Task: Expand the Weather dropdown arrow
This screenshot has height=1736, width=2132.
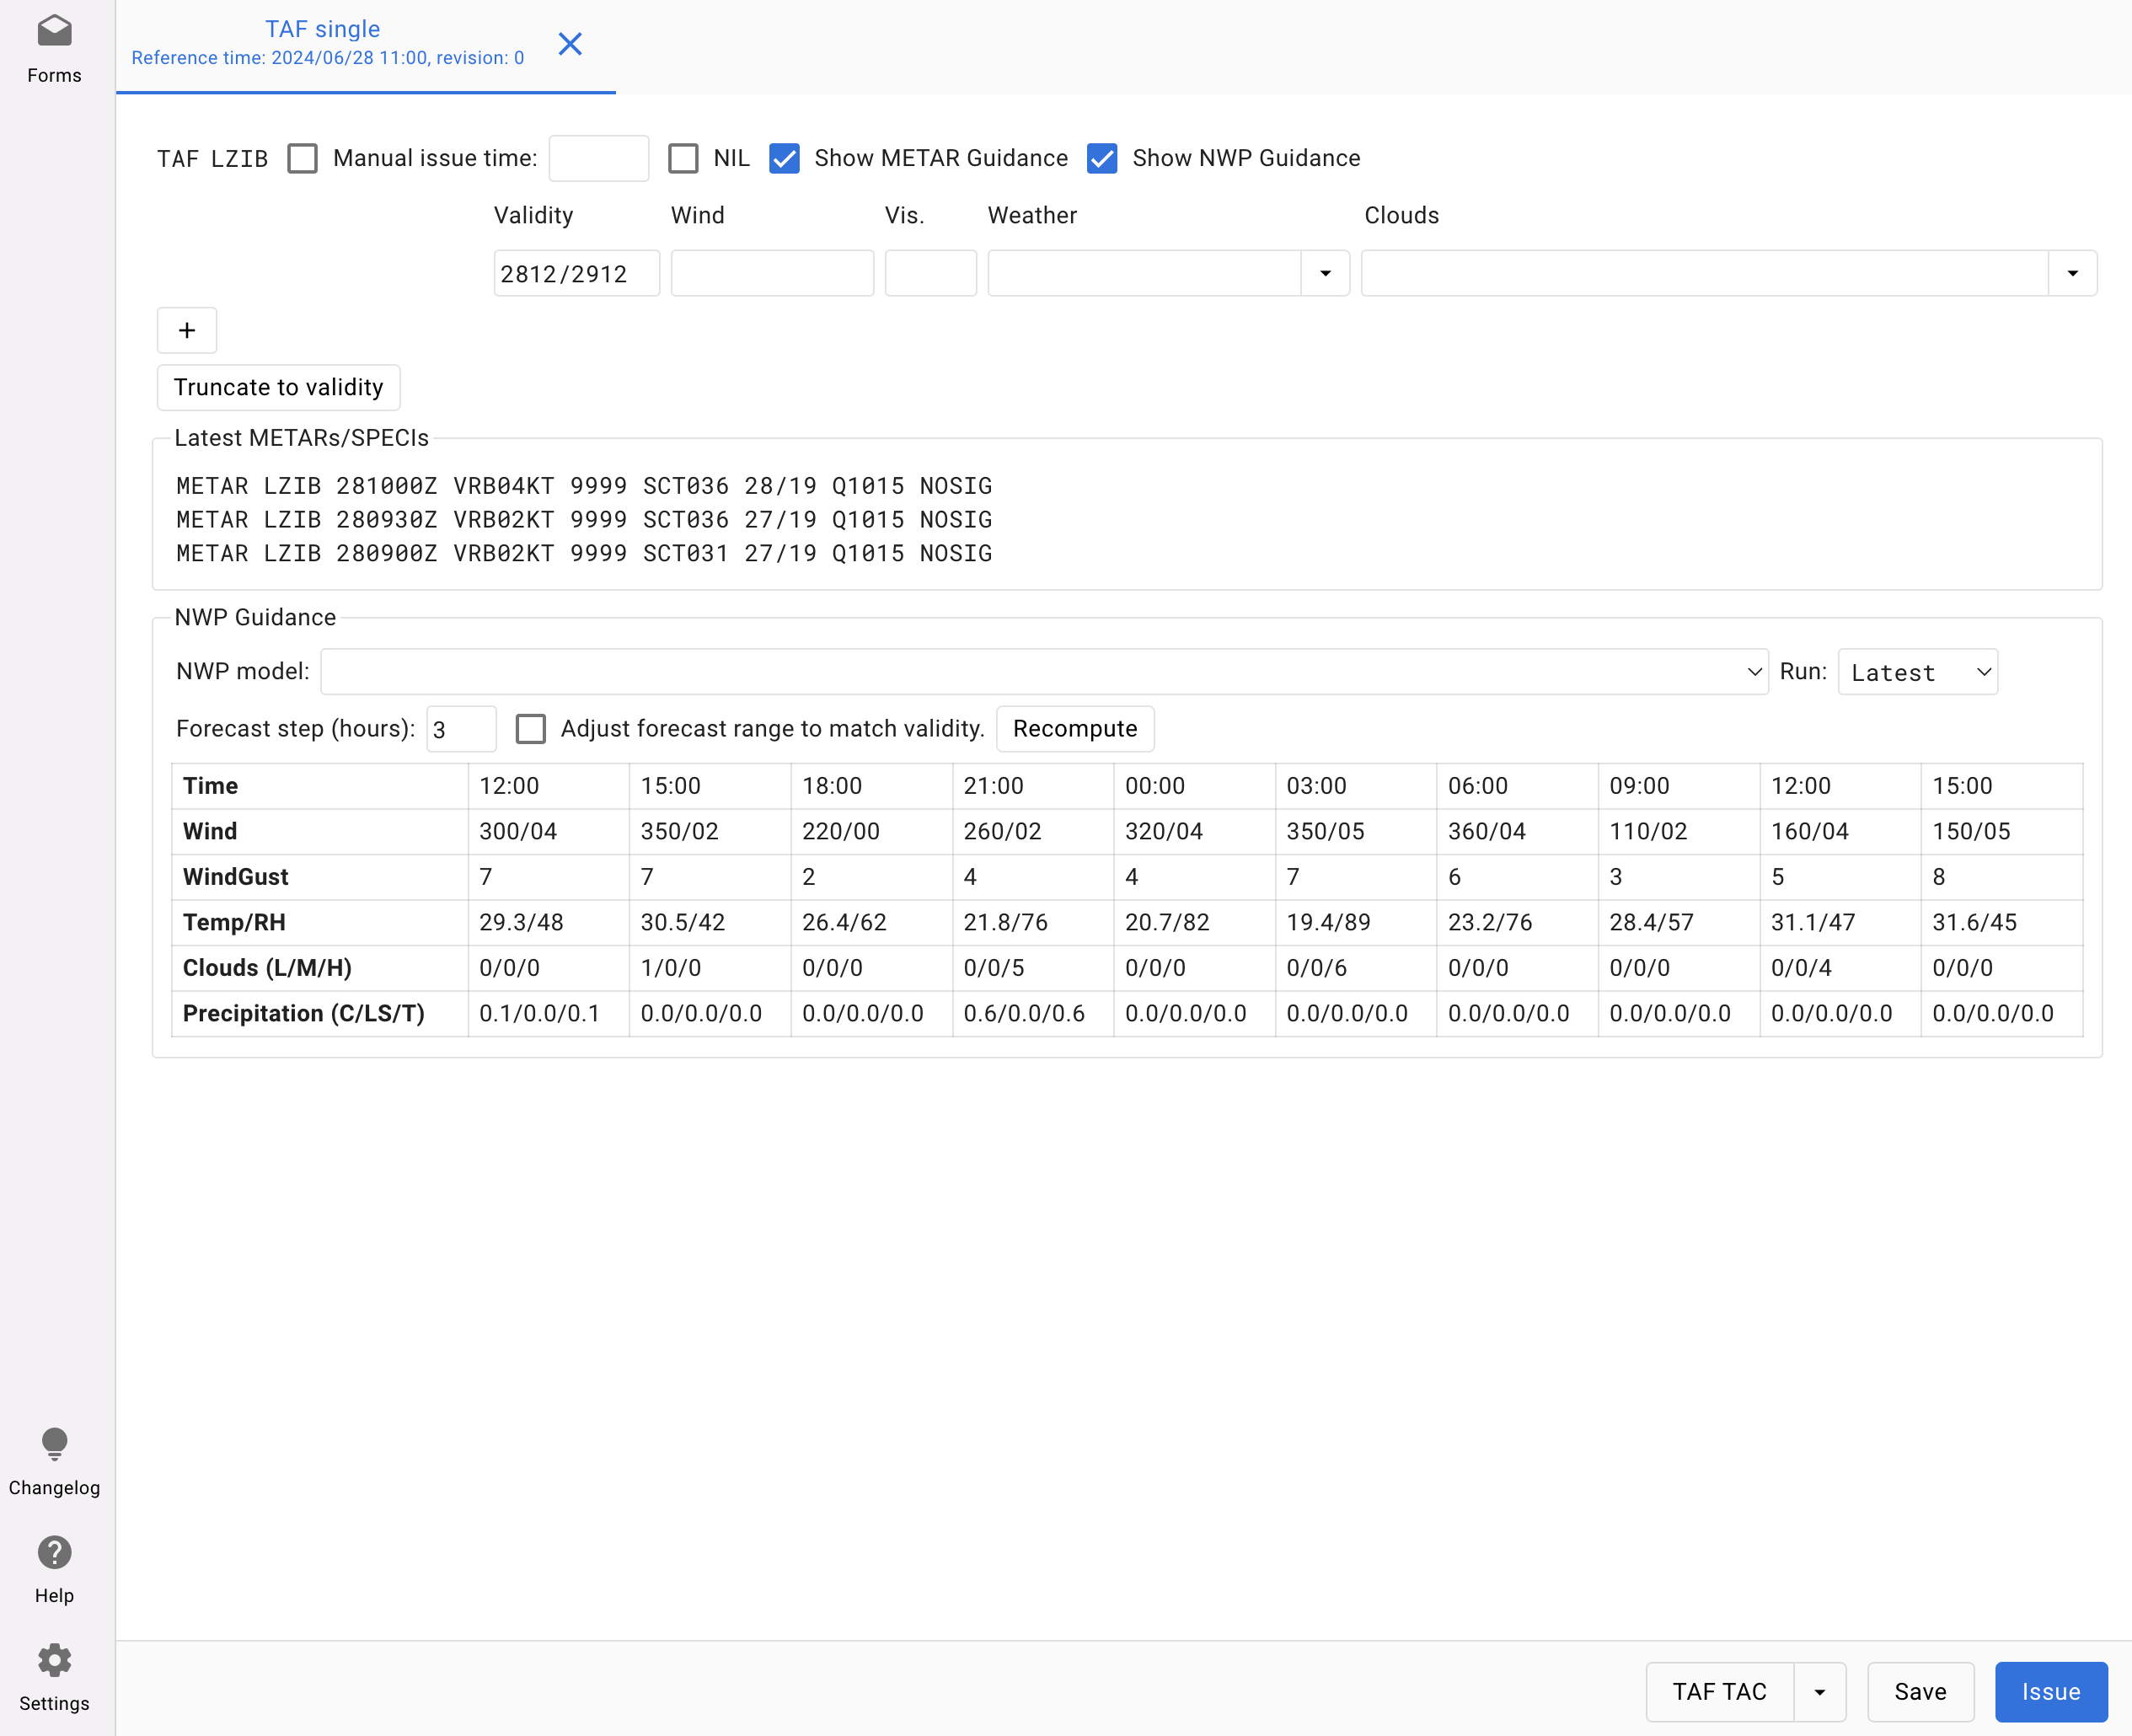Action: [1326, 273]
